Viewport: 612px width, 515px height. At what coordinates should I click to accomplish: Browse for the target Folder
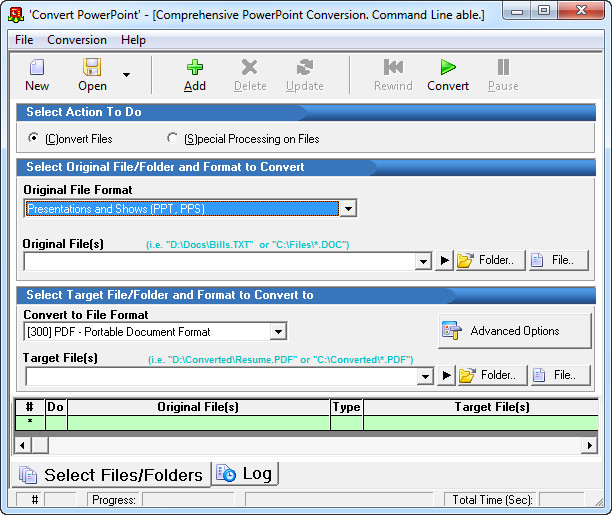493,376
